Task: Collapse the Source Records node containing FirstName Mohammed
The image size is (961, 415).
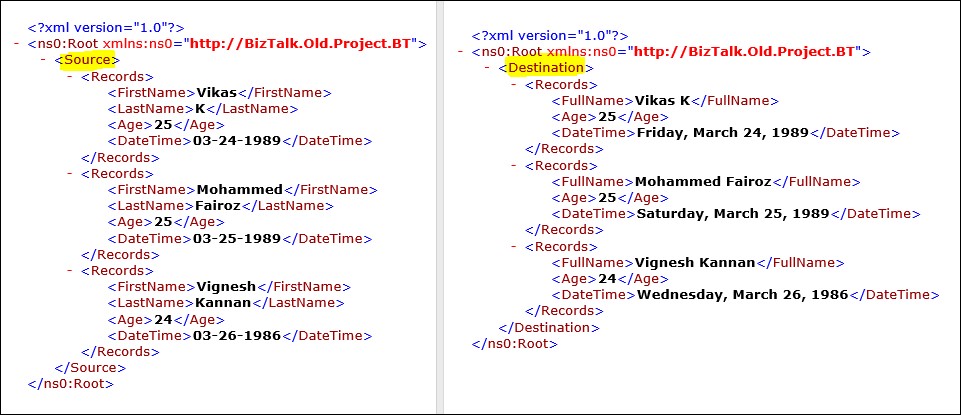Action: pyautogui.click(x=70, y=173)
